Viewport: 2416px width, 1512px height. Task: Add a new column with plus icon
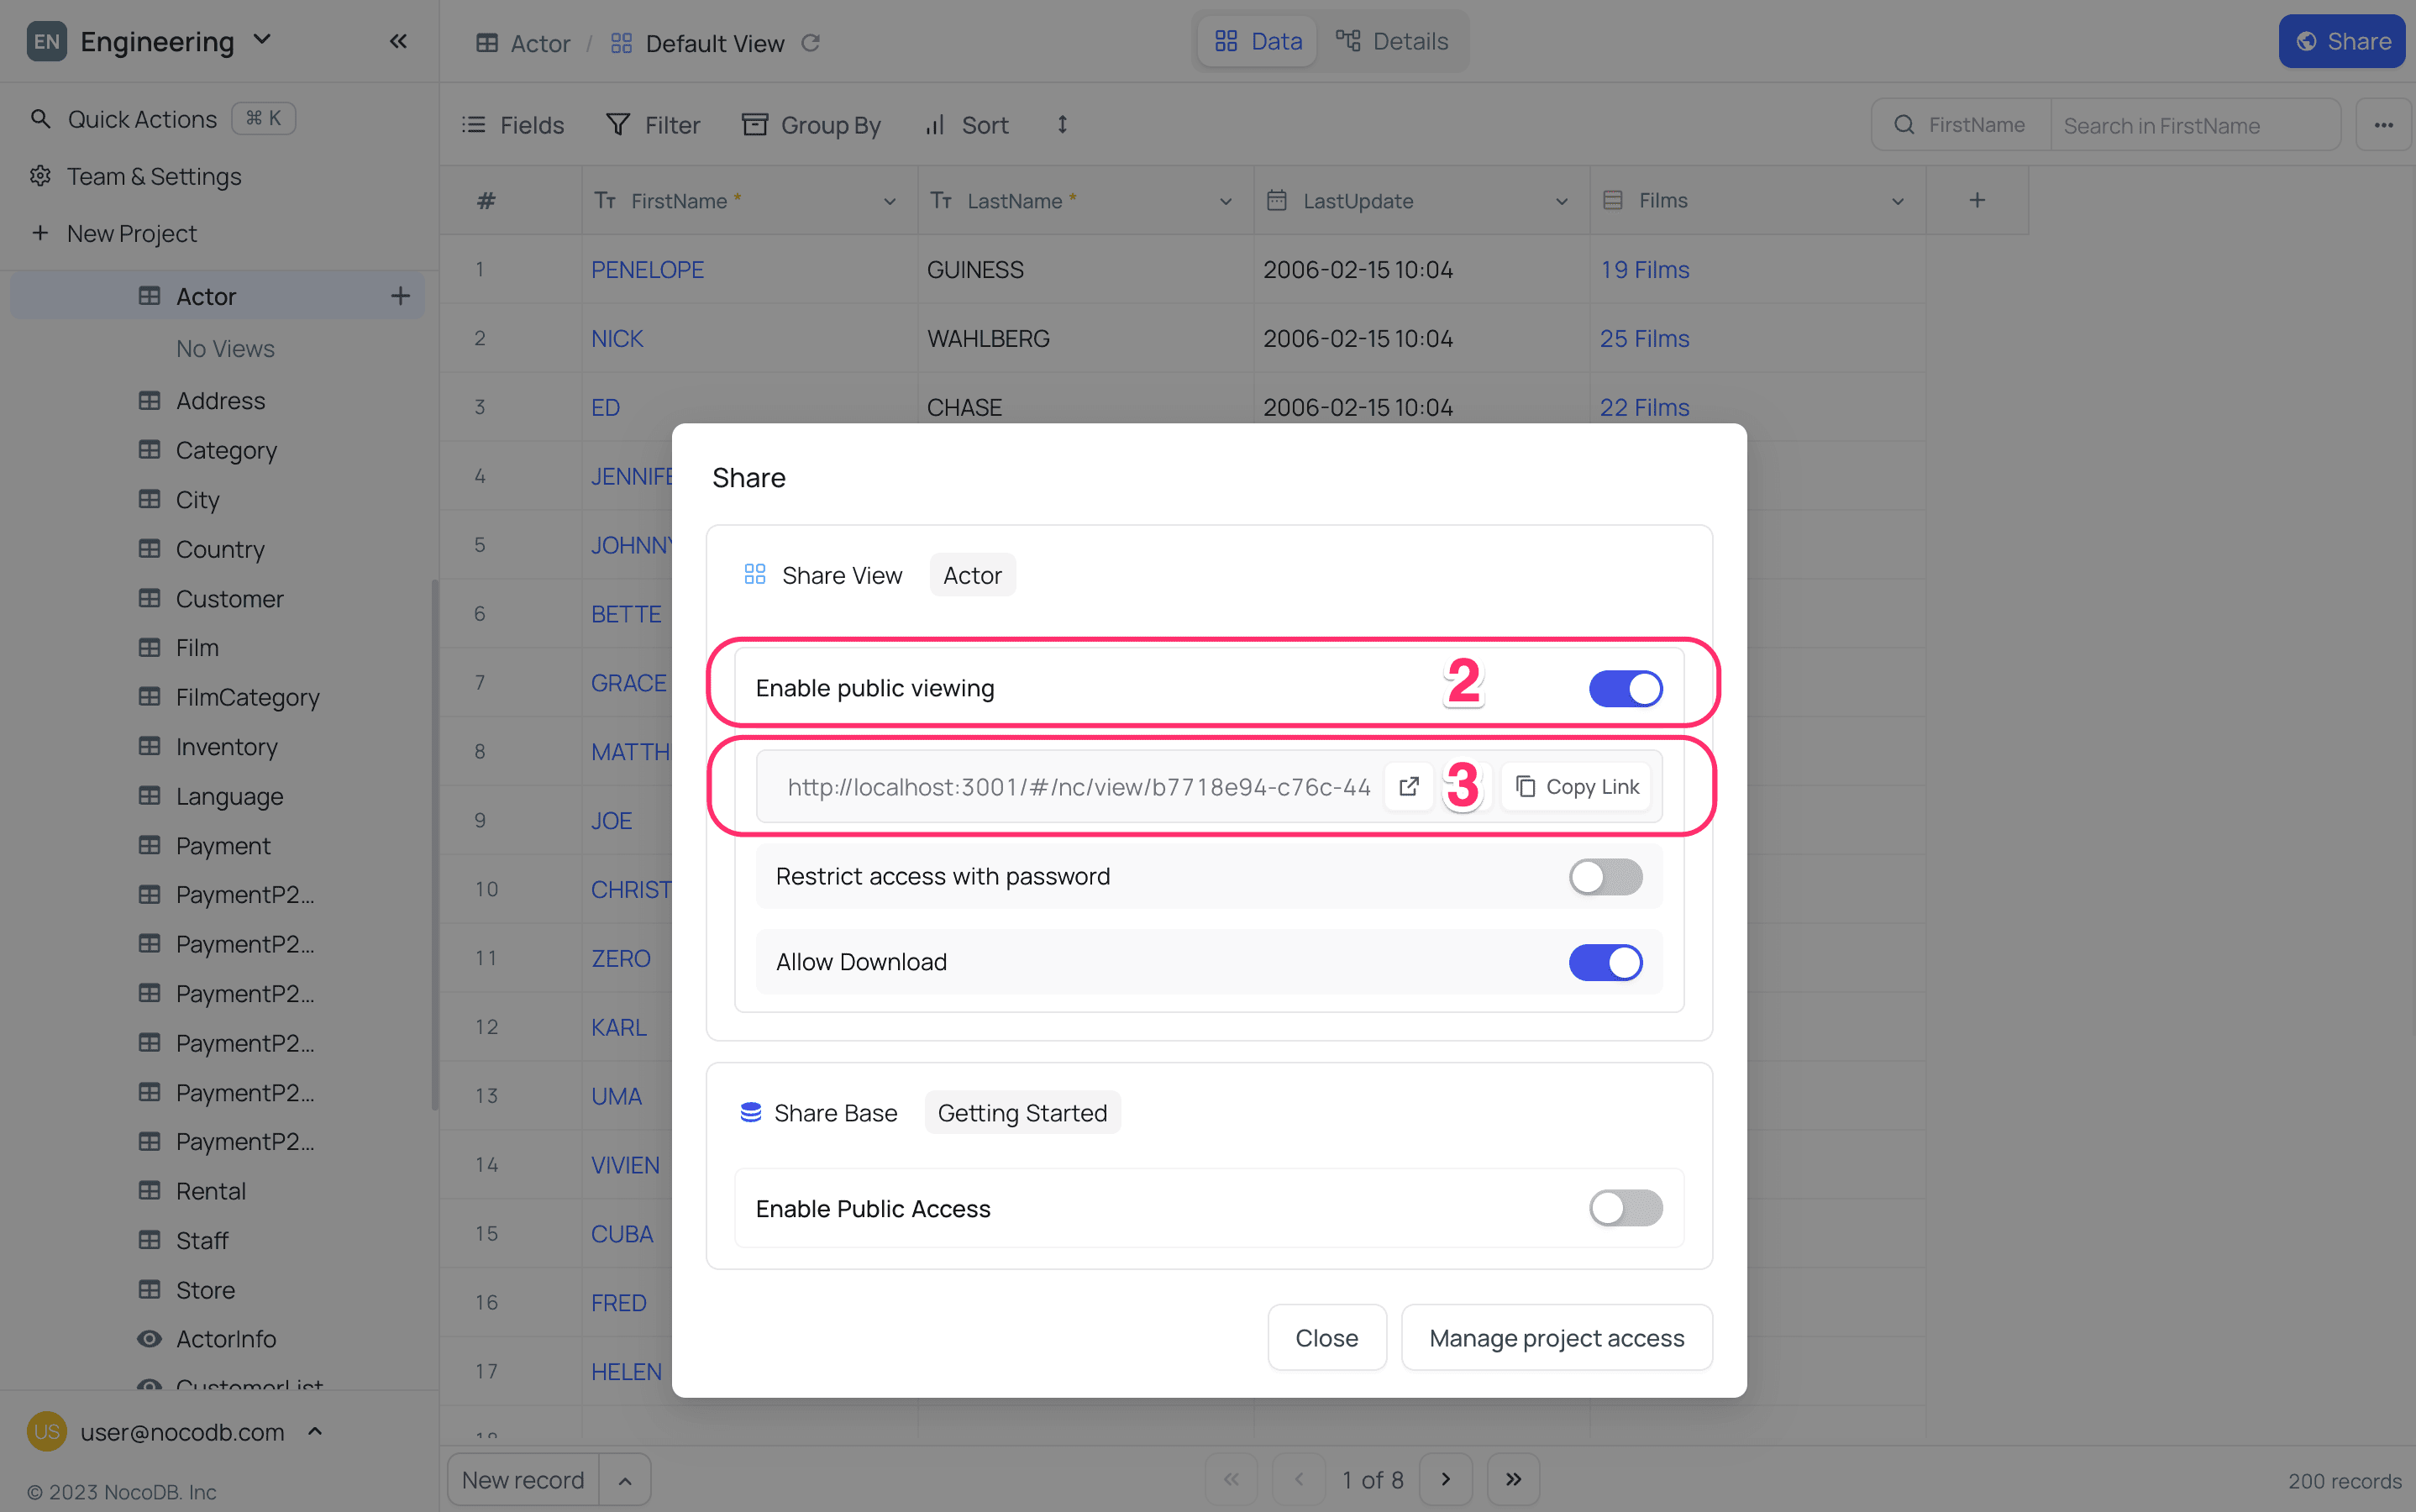tap(1976, 200)
